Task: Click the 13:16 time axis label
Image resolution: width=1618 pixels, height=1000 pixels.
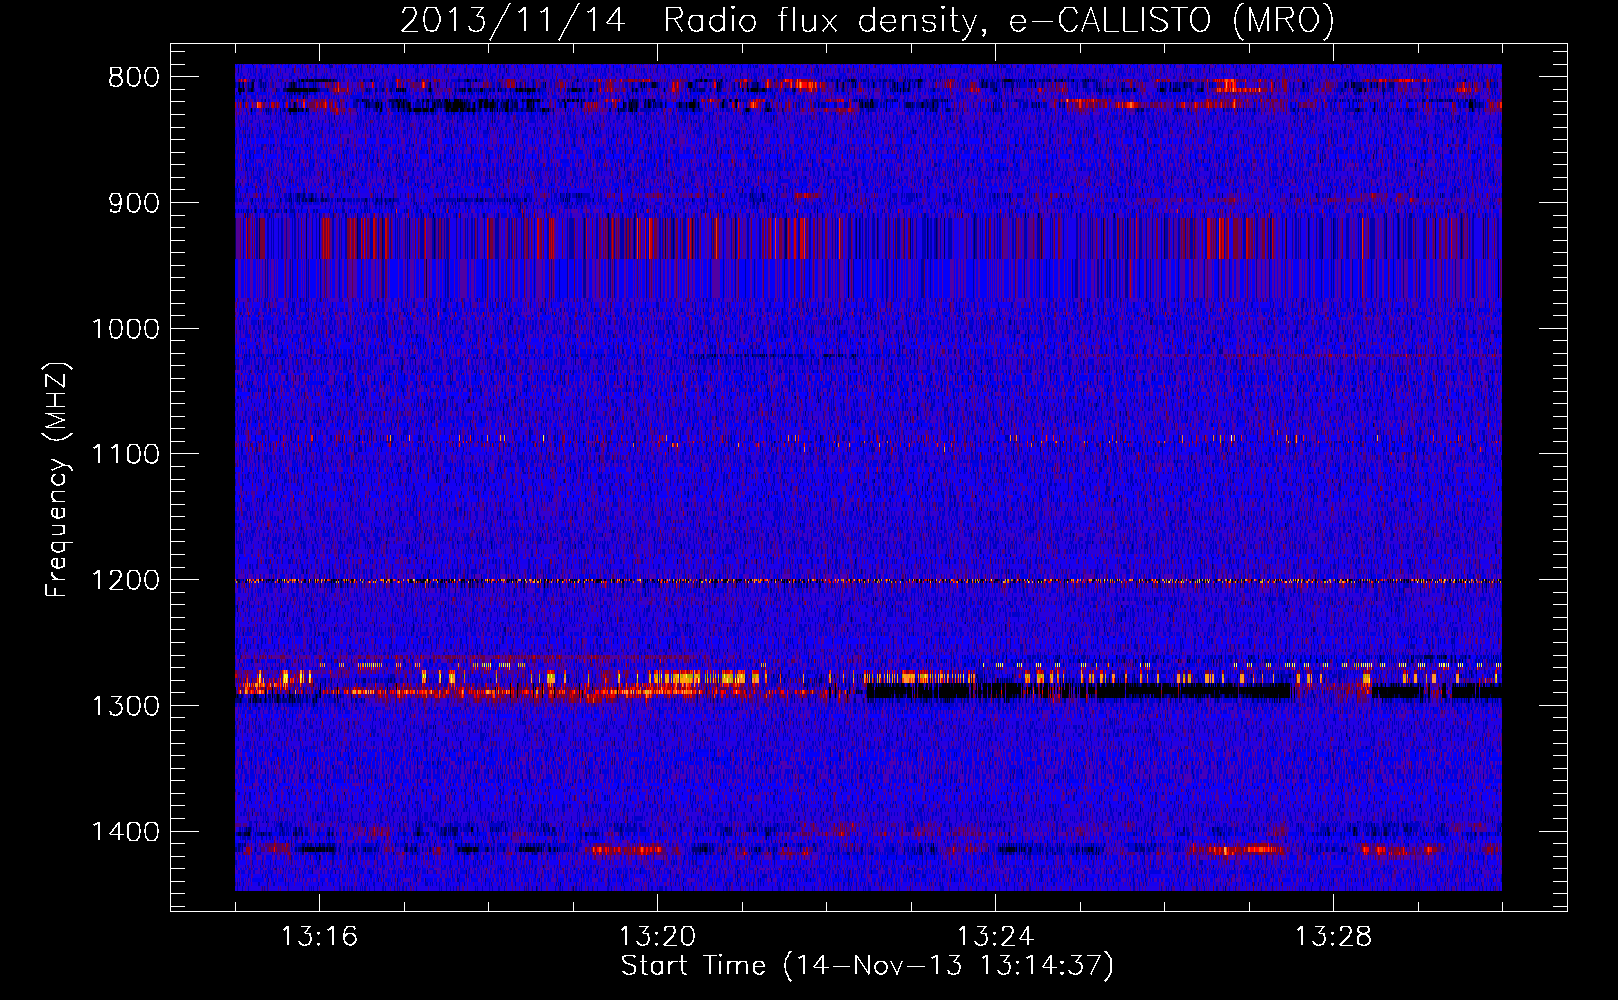Action: (x=319, y=937)
